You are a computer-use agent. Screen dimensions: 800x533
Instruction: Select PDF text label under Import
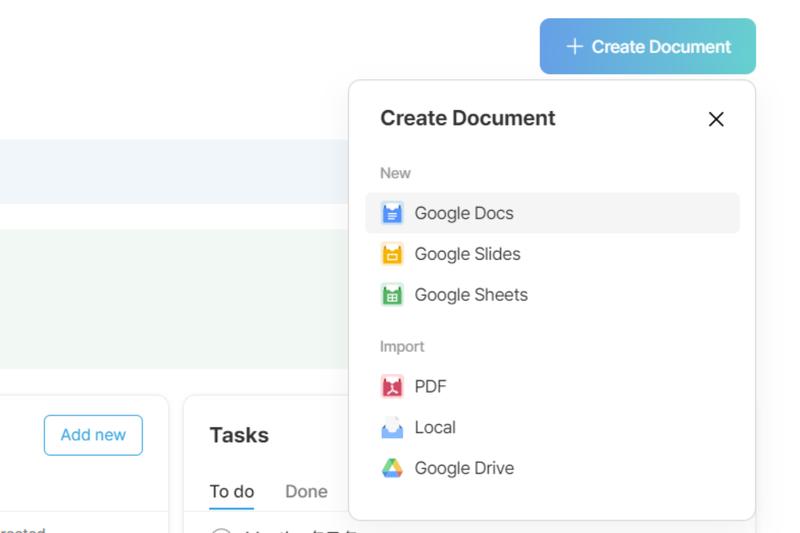tap(430, 387)
